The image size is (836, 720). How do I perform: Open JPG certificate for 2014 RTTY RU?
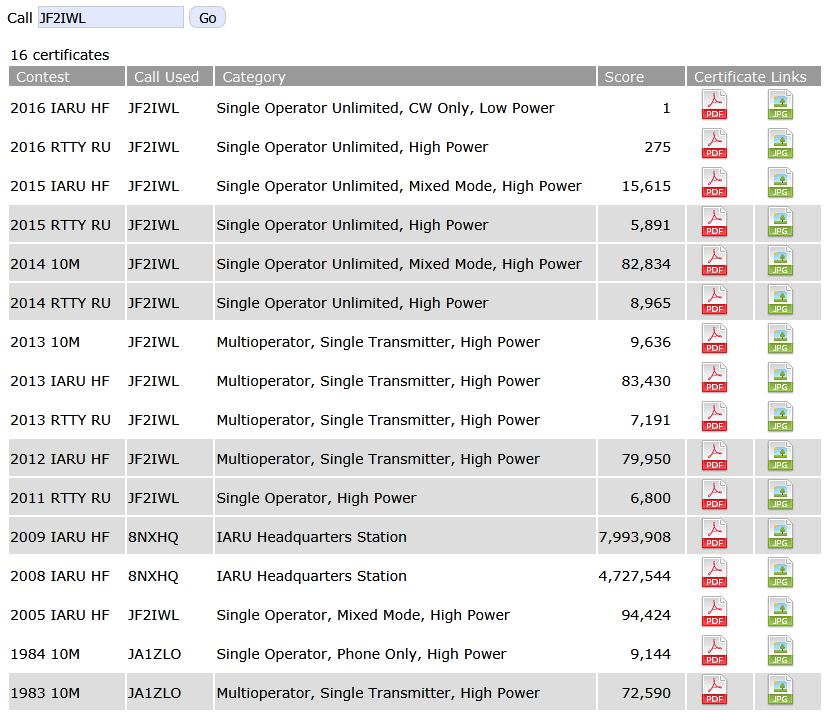[780, 300]
